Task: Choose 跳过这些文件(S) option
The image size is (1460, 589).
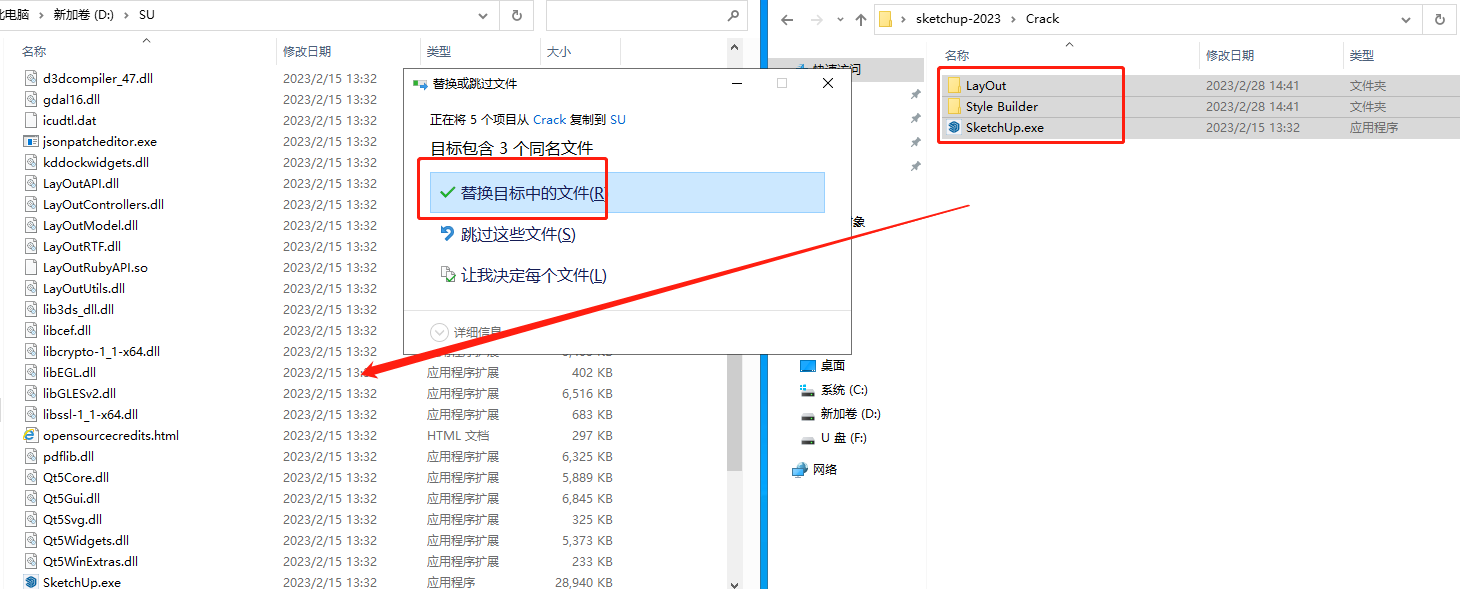Action: click(517, 234)
